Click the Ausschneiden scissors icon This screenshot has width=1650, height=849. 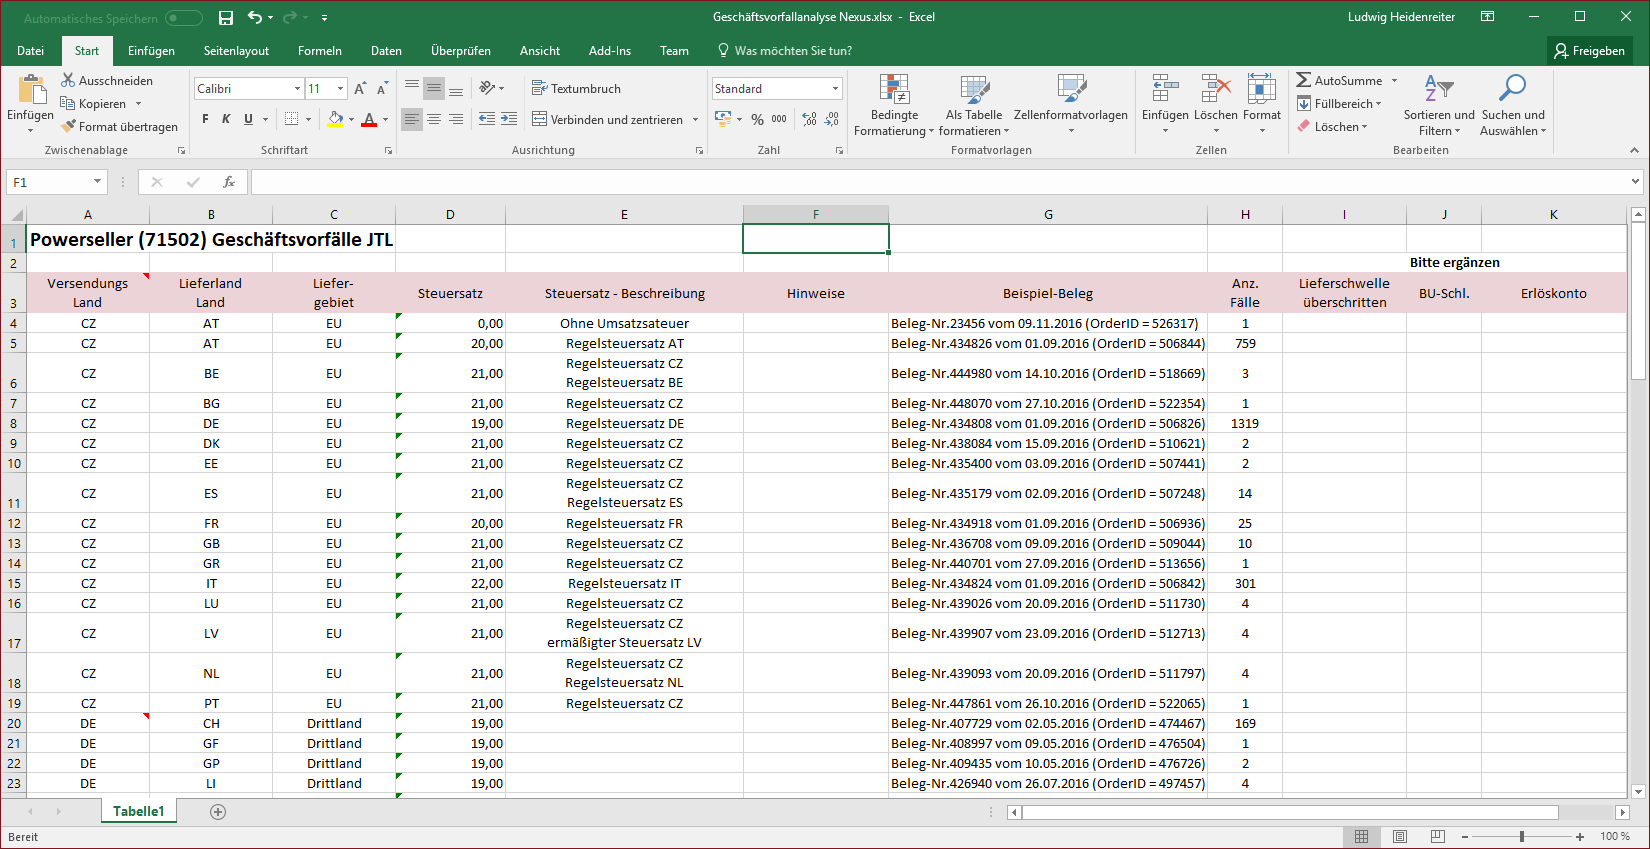(x=68, y=80)
